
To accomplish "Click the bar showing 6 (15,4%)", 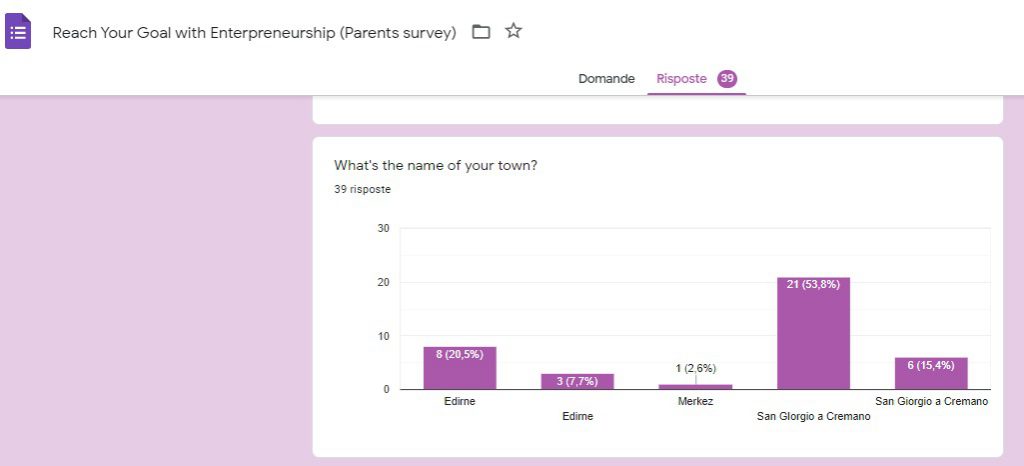I will (x=931, y=373).
